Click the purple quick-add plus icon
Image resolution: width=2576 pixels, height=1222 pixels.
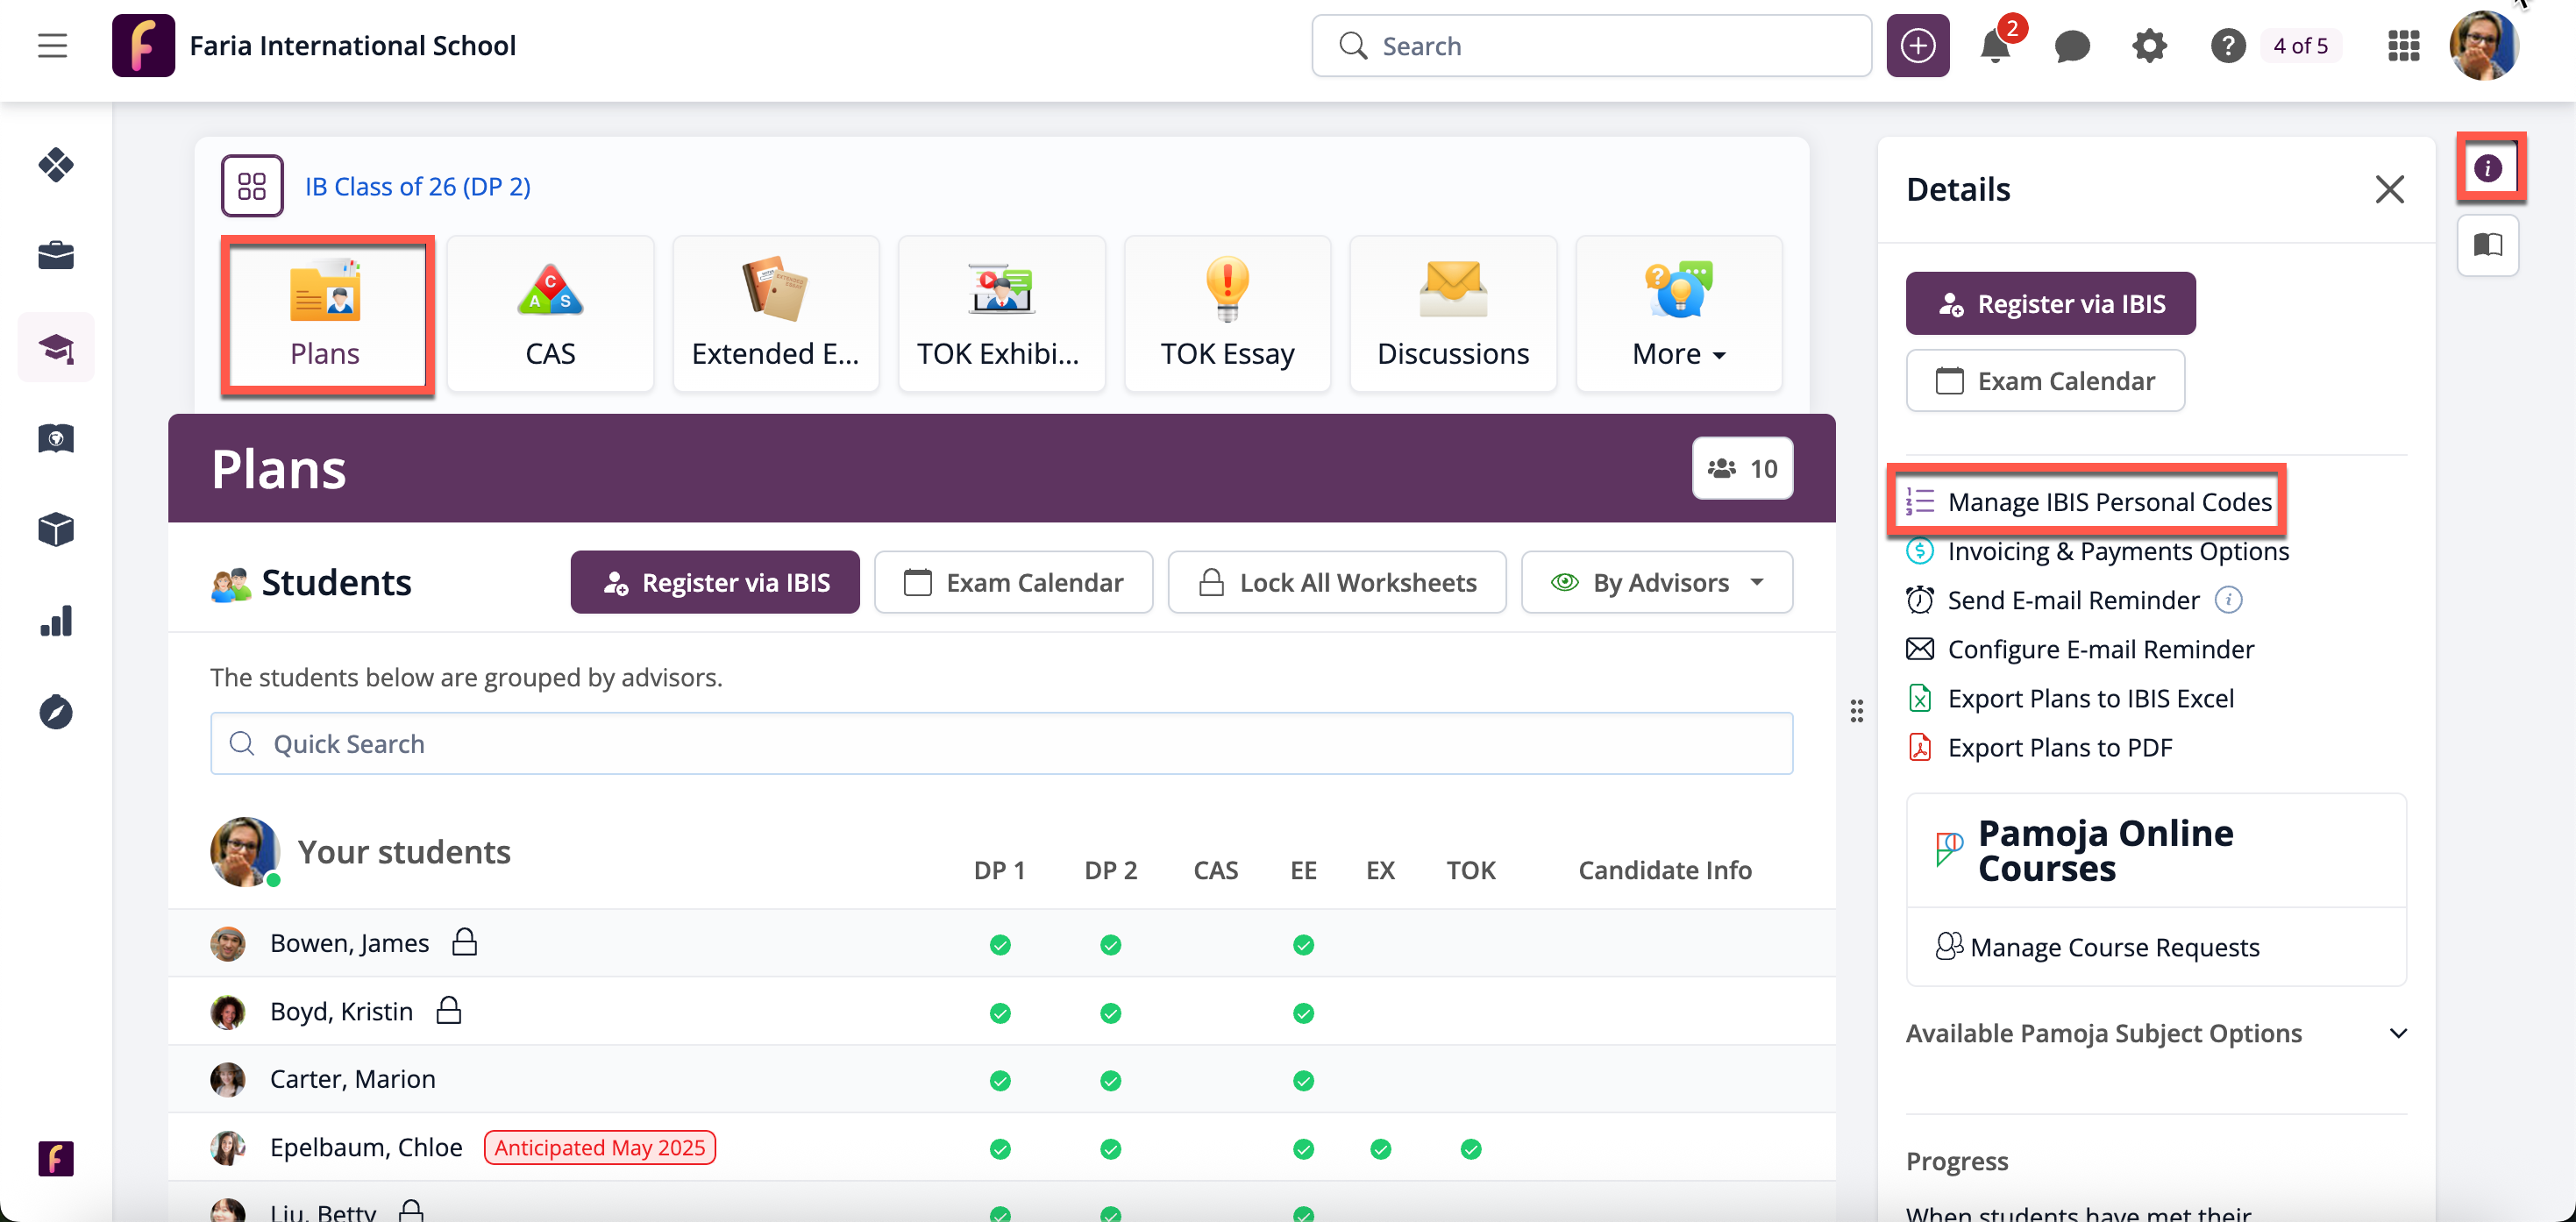(x=1917, y=46)
